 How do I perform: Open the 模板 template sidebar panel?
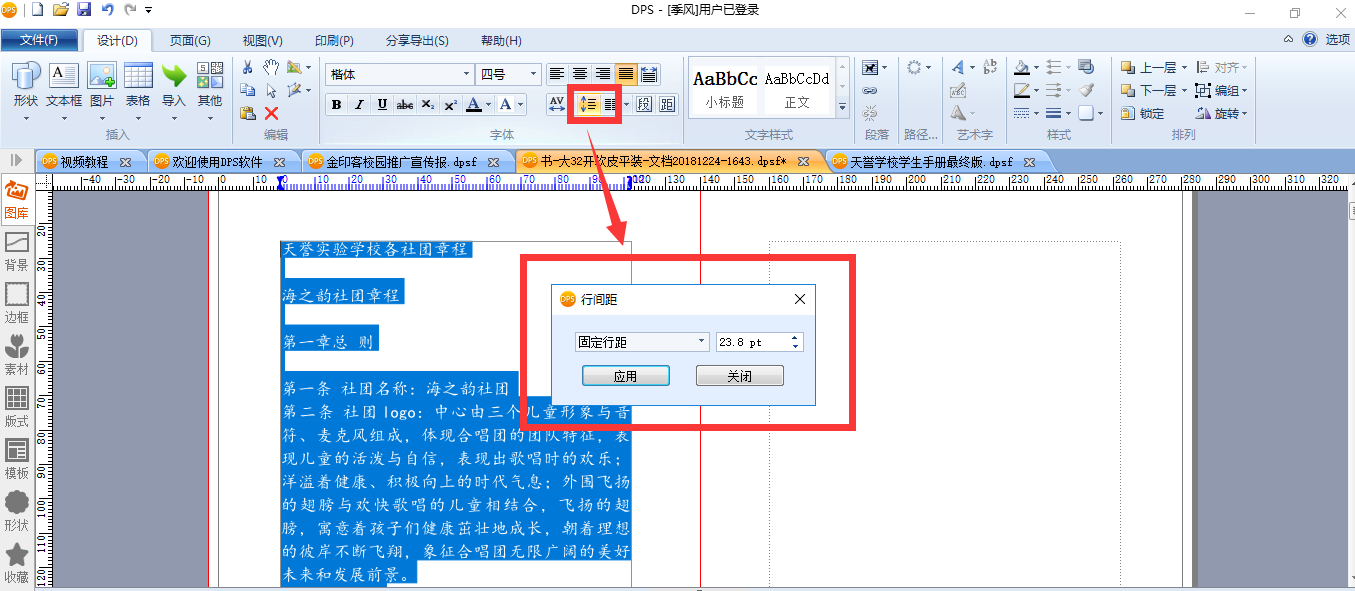click(x=17, y=460)
